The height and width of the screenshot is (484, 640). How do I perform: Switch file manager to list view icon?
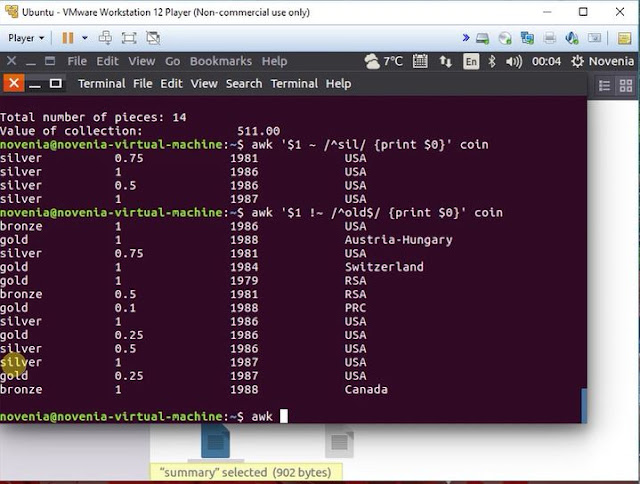(604, 86)
